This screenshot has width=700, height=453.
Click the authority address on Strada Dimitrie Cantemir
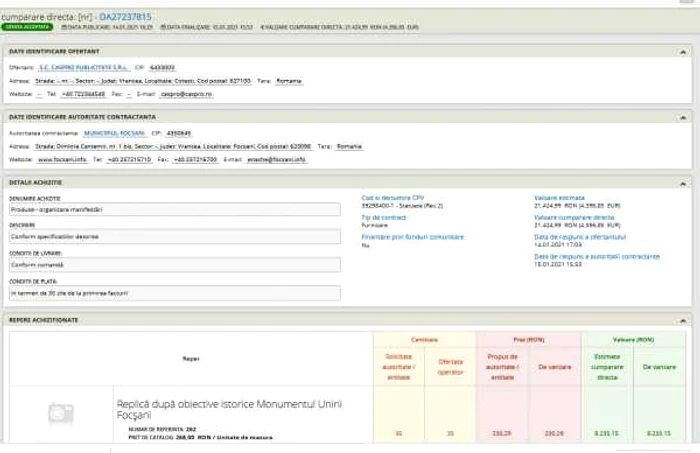coord(173,146)
